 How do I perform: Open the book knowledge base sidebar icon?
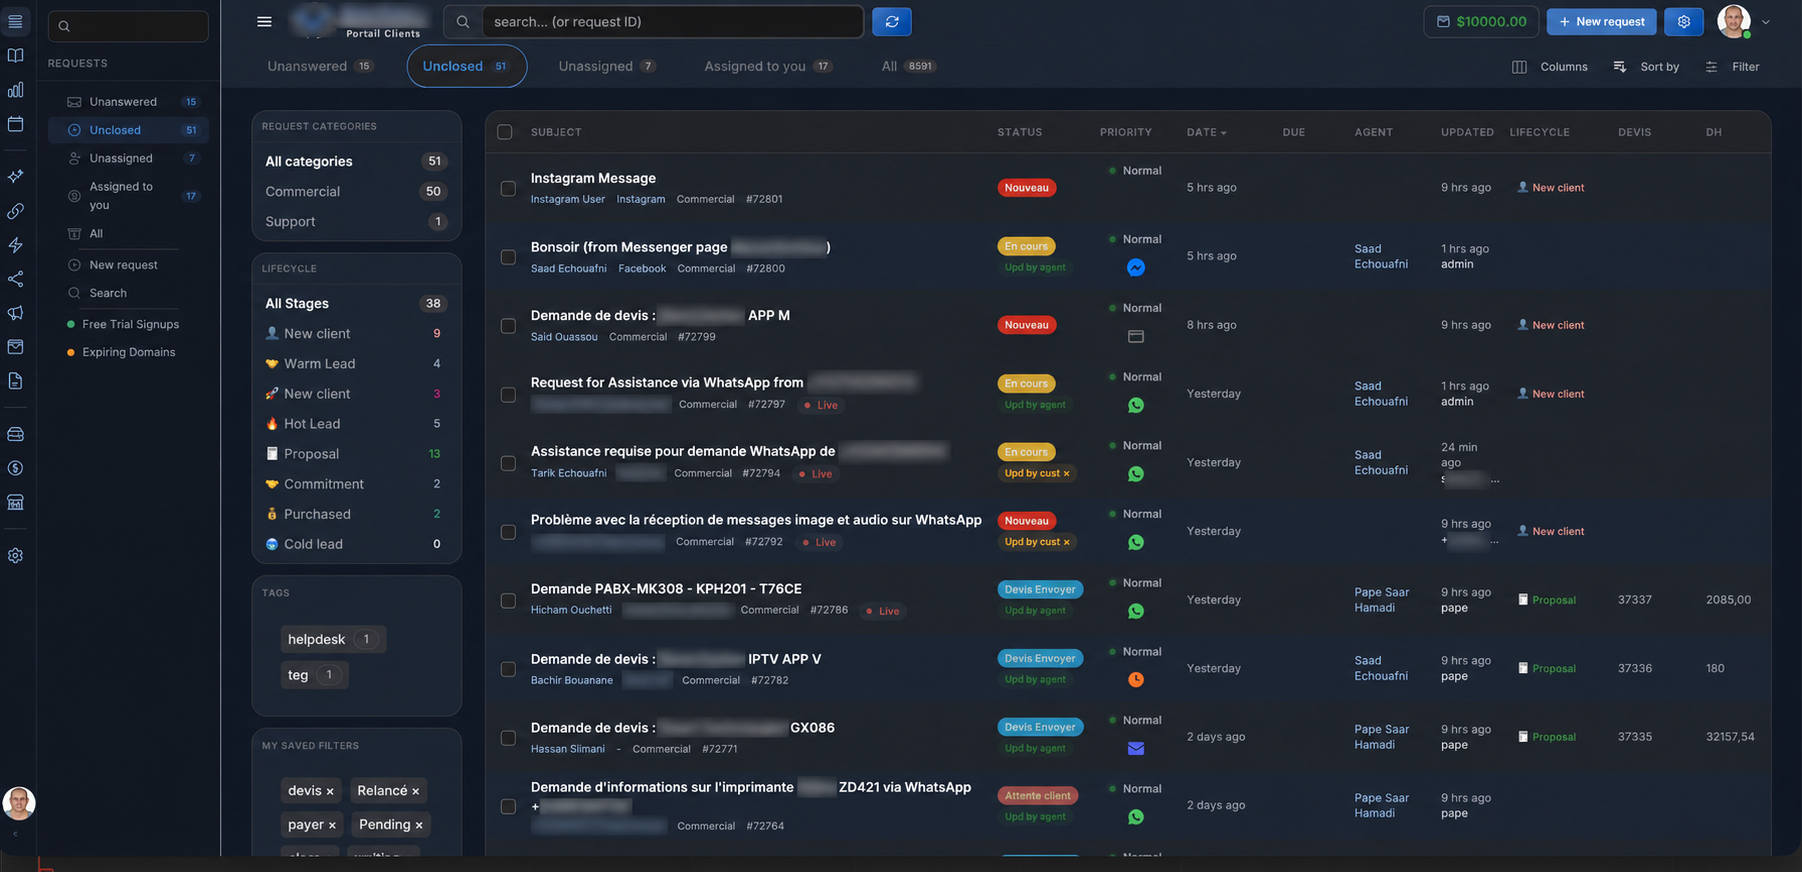tap(15, 56)
